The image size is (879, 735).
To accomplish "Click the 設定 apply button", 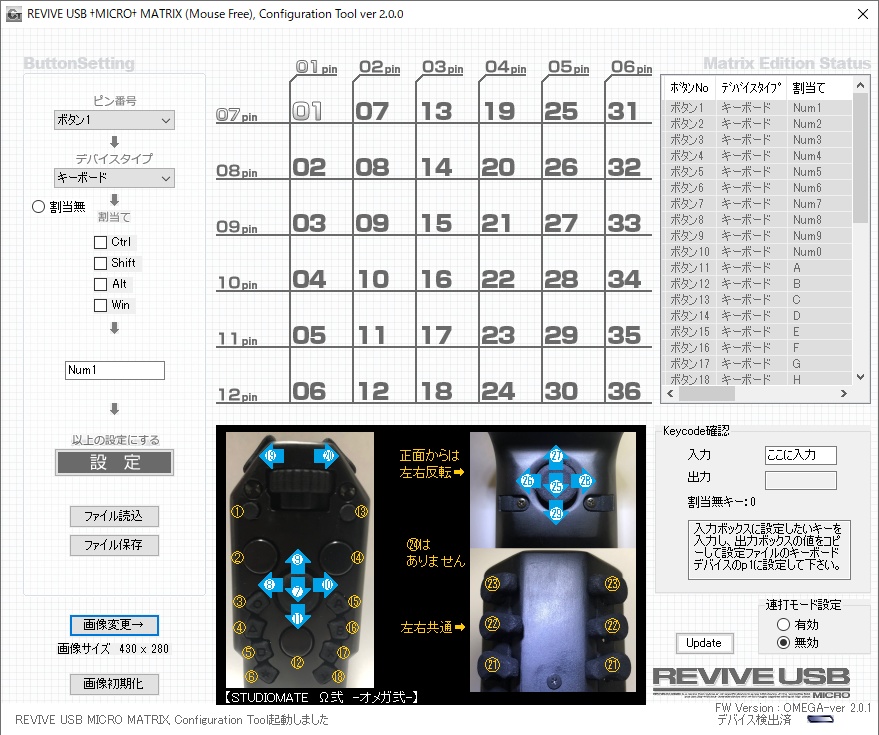I will (114, 463).
